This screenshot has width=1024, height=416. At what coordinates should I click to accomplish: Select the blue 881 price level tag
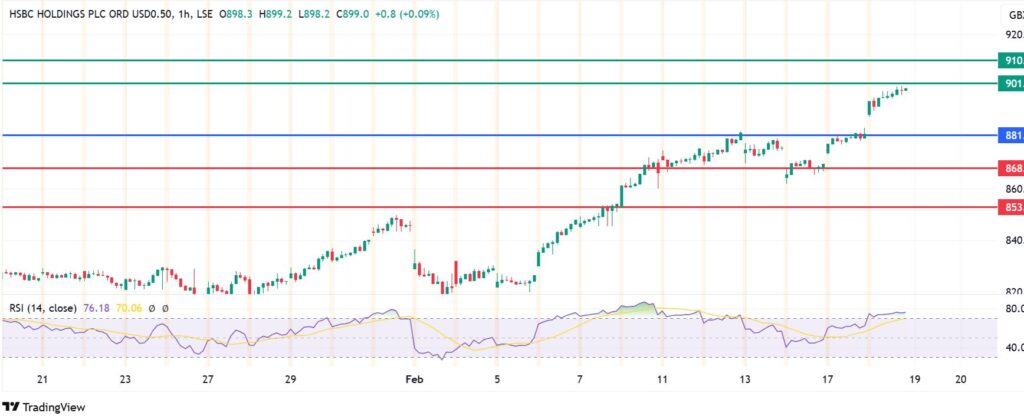[1010, 135]
